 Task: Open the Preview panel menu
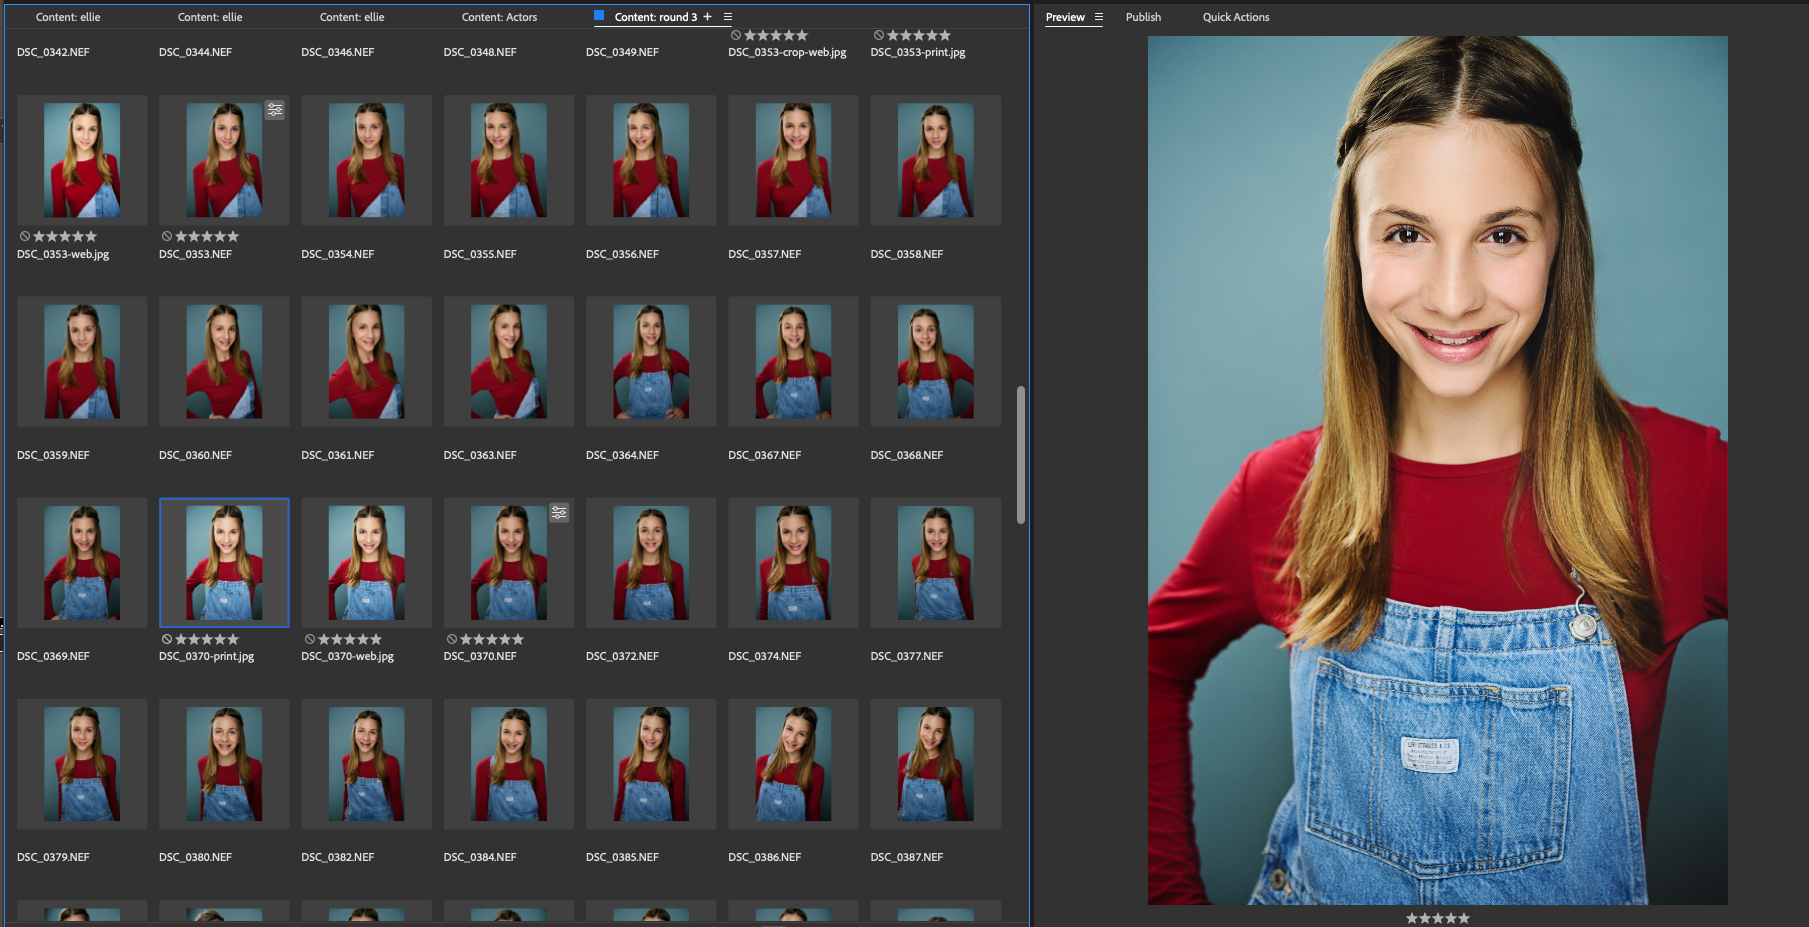click(x=1098, y=17)
